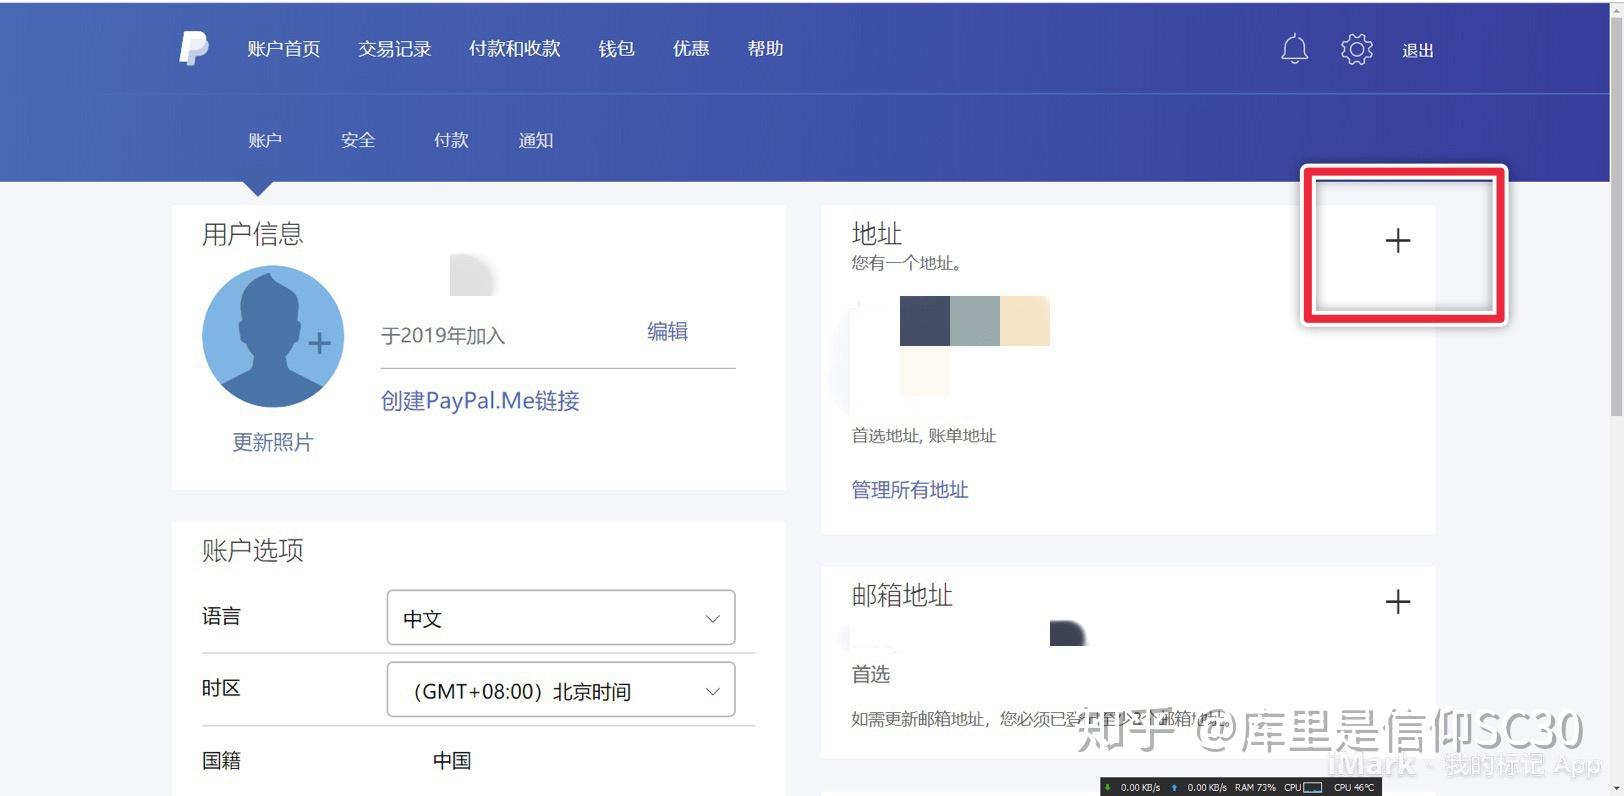Open 钱包 in top navigation

tap(617, 49)
